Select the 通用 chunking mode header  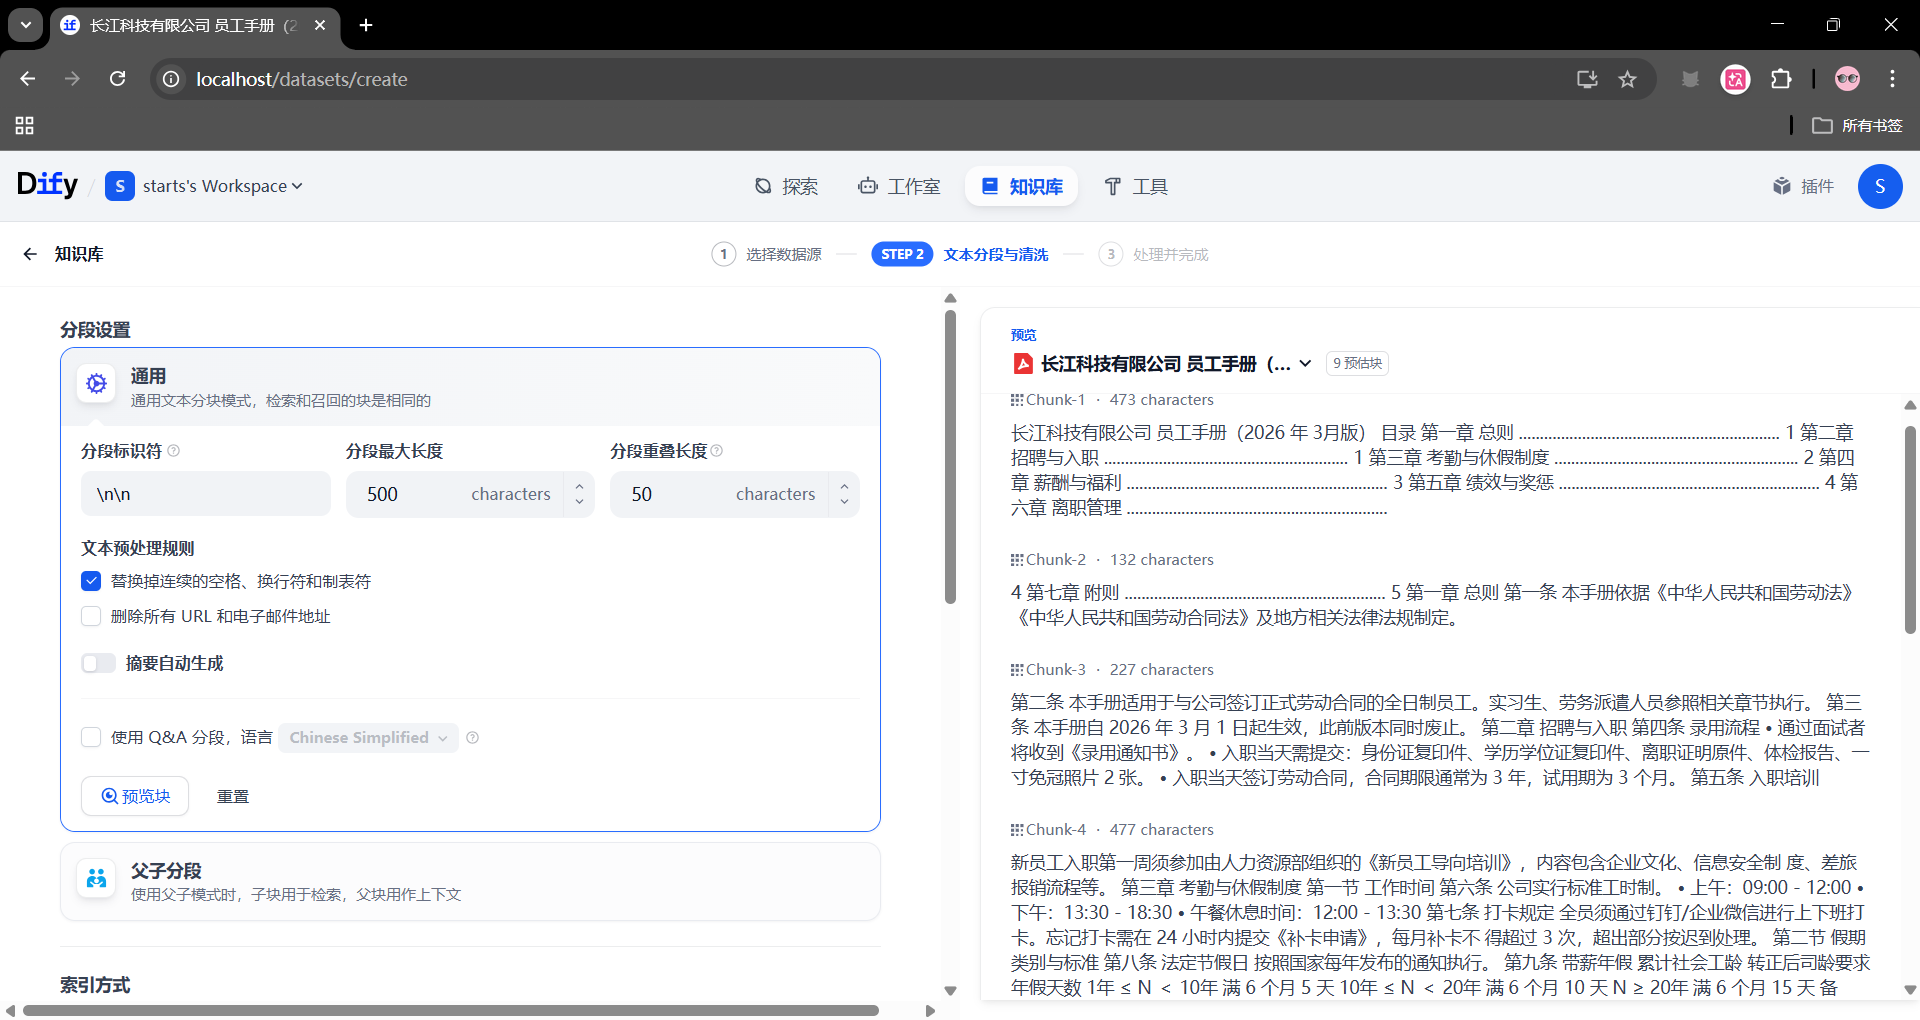(470, 387)
